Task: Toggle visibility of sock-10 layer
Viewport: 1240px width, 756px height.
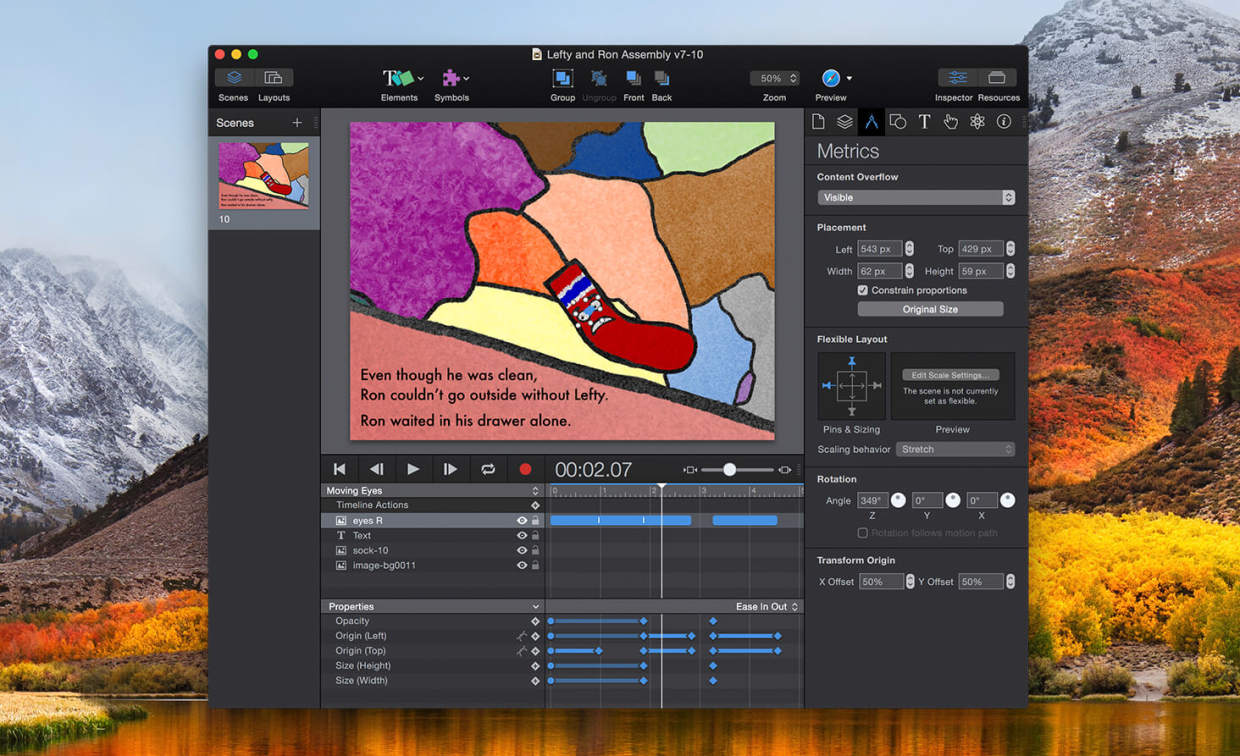Action: pyautogui.click(x=521, y=551)
